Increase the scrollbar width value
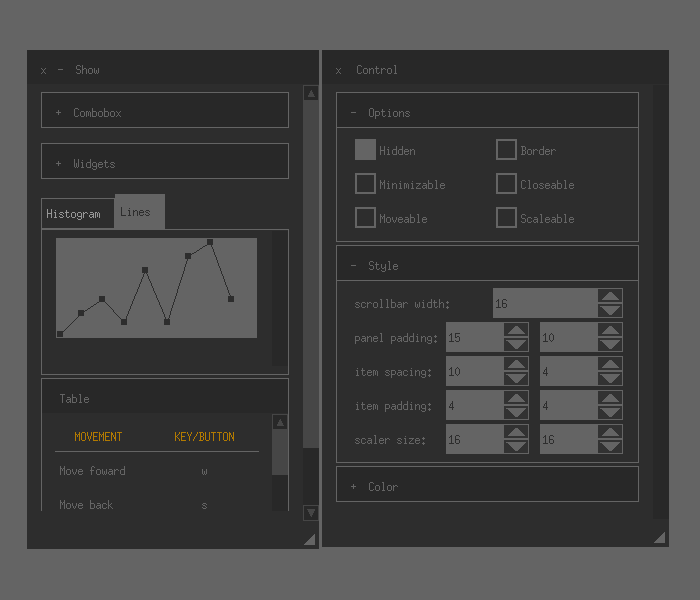 610,296
